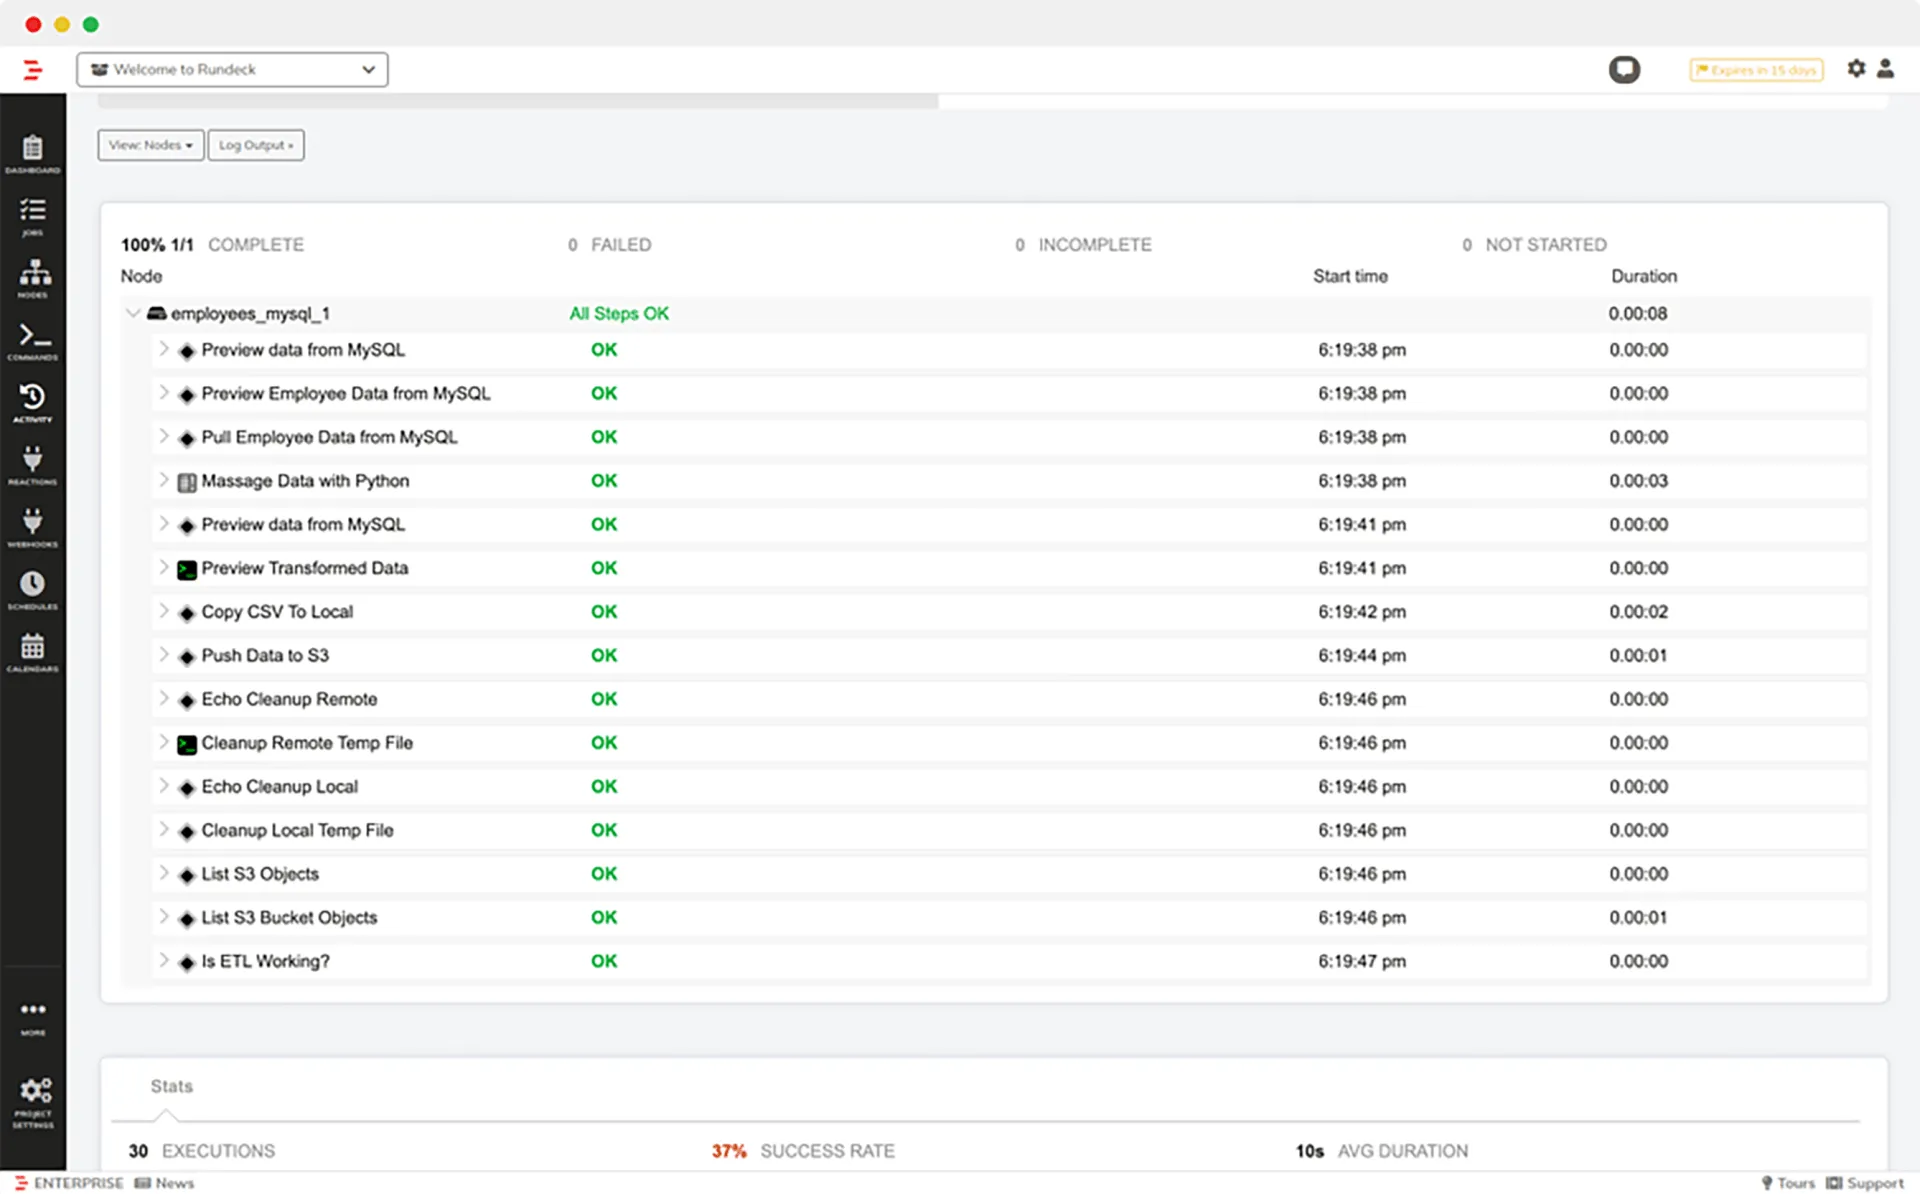1920x1194 pixels.
Task: Open the user profile icon
Action: (x=1885, y=68)
